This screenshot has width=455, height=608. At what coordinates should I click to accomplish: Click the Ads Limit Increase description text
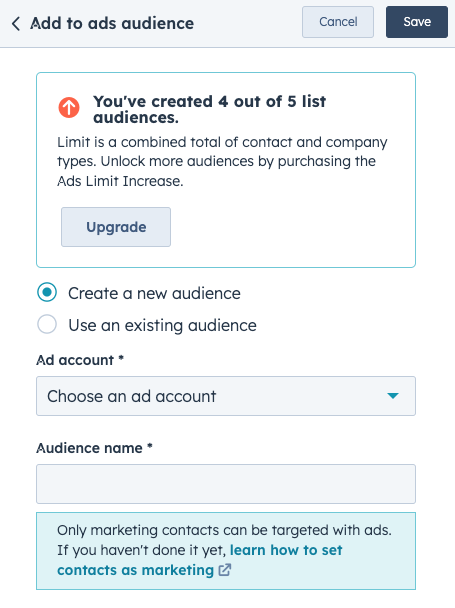pyautogui.click(x=222, y=161)
